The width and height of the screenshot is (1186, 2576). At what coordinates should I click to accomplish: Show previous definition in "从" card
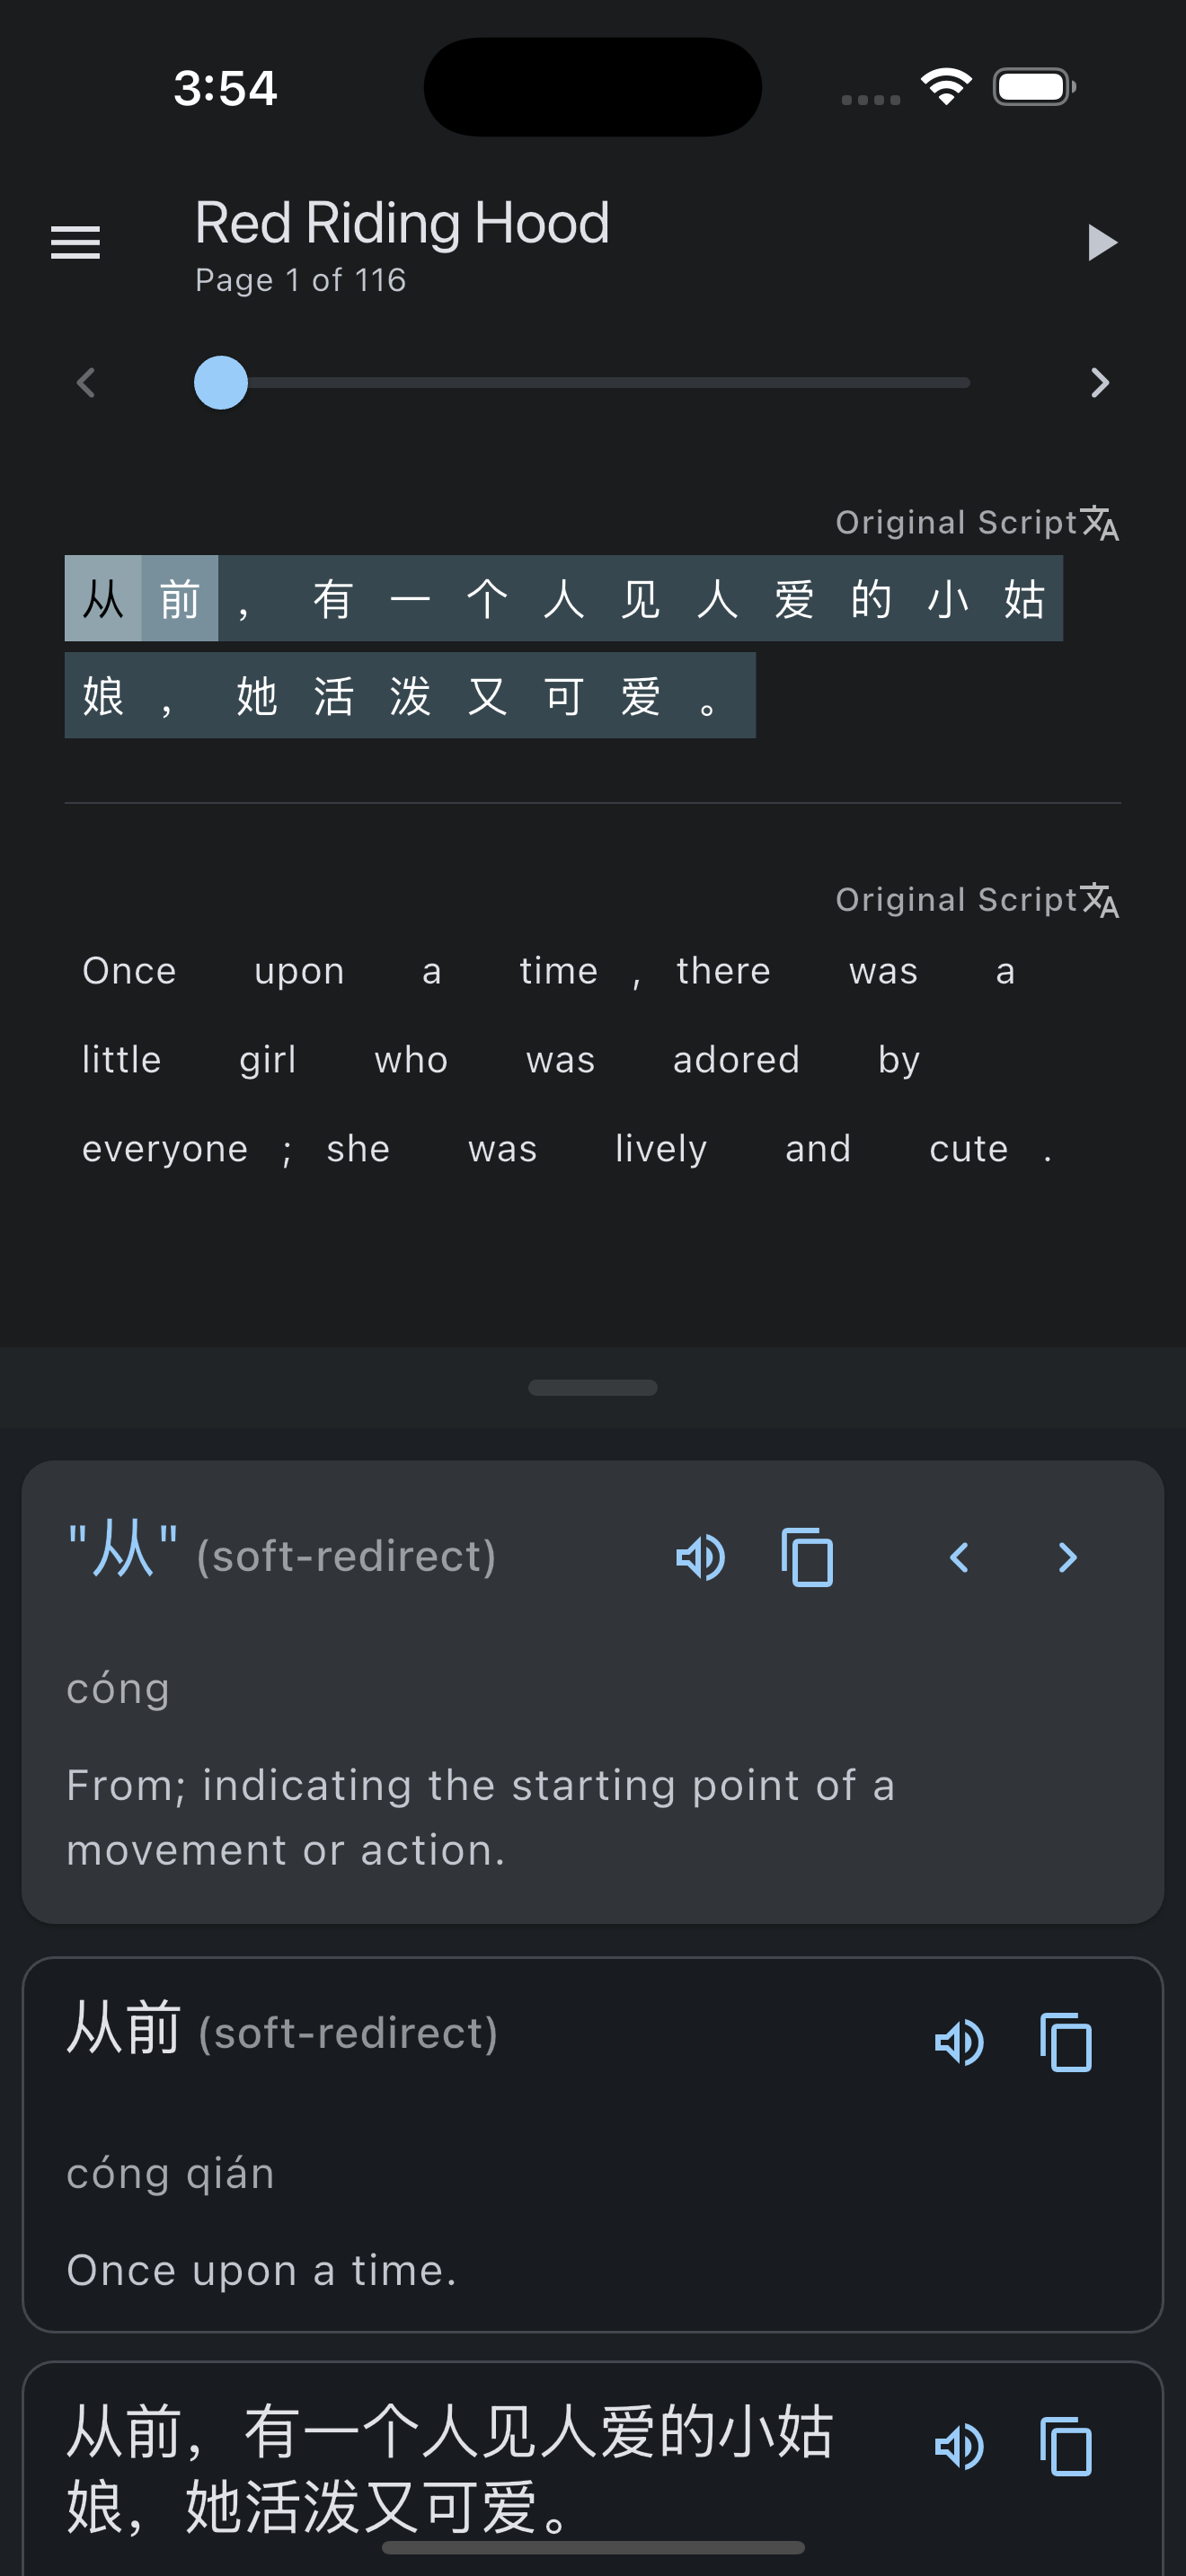(x=959, y=1557)
